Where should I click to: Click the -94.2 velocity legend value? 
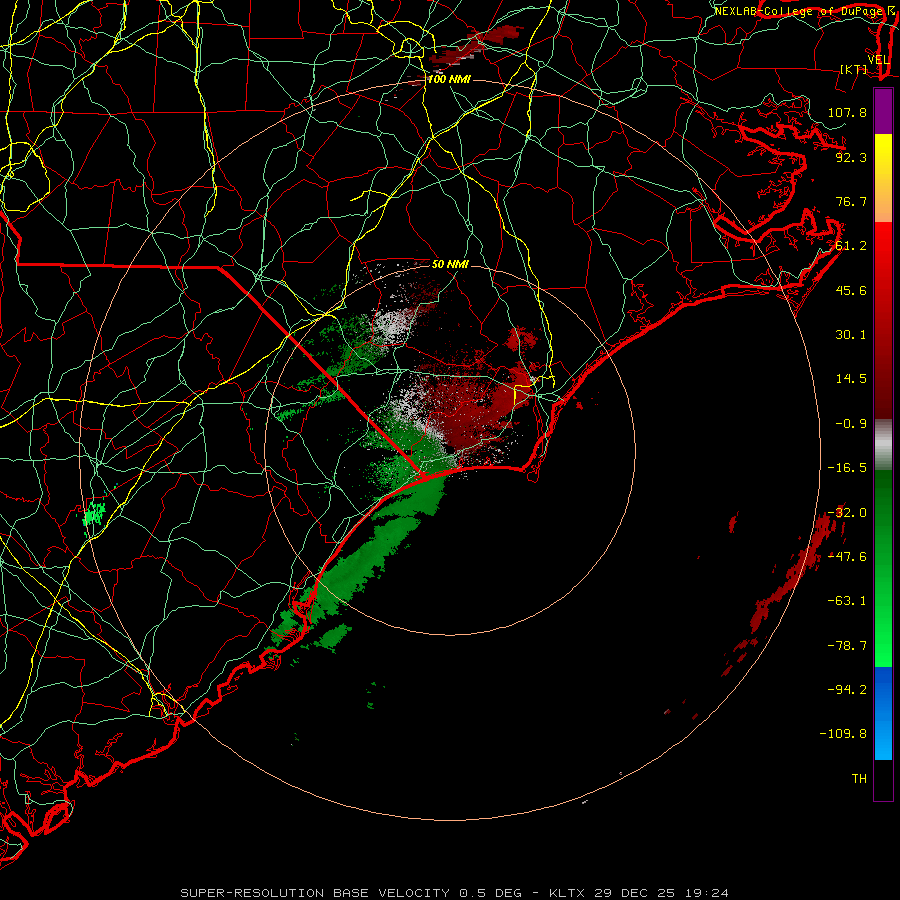click(847, 689)
